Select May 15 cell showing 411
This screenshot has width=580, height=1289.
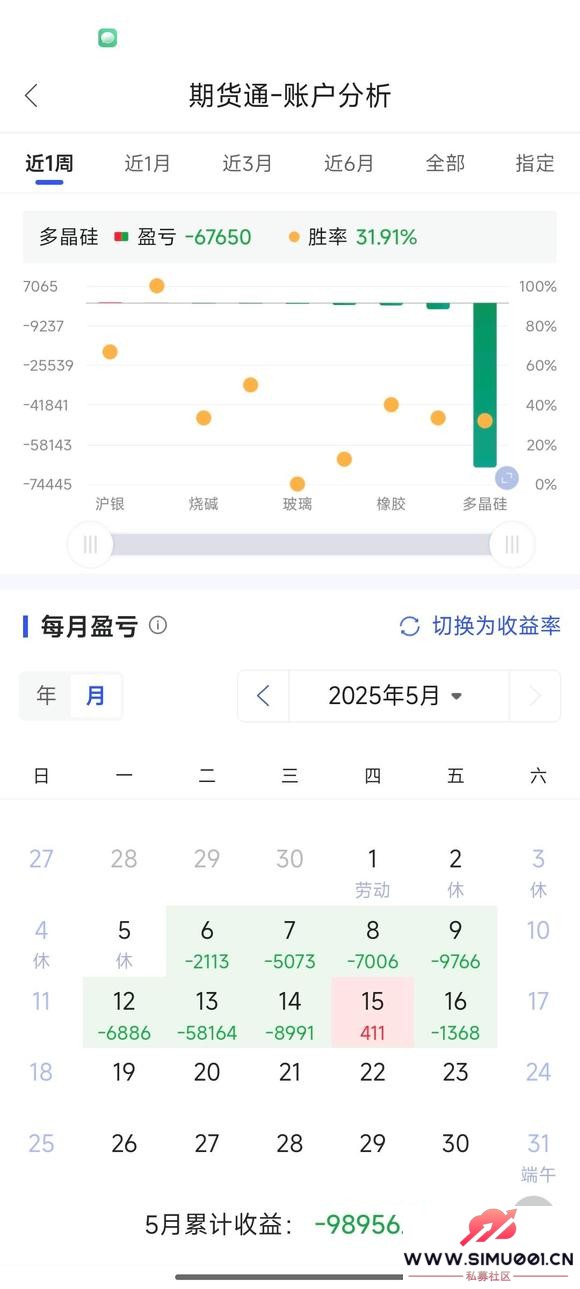[x=372, y=1013]
